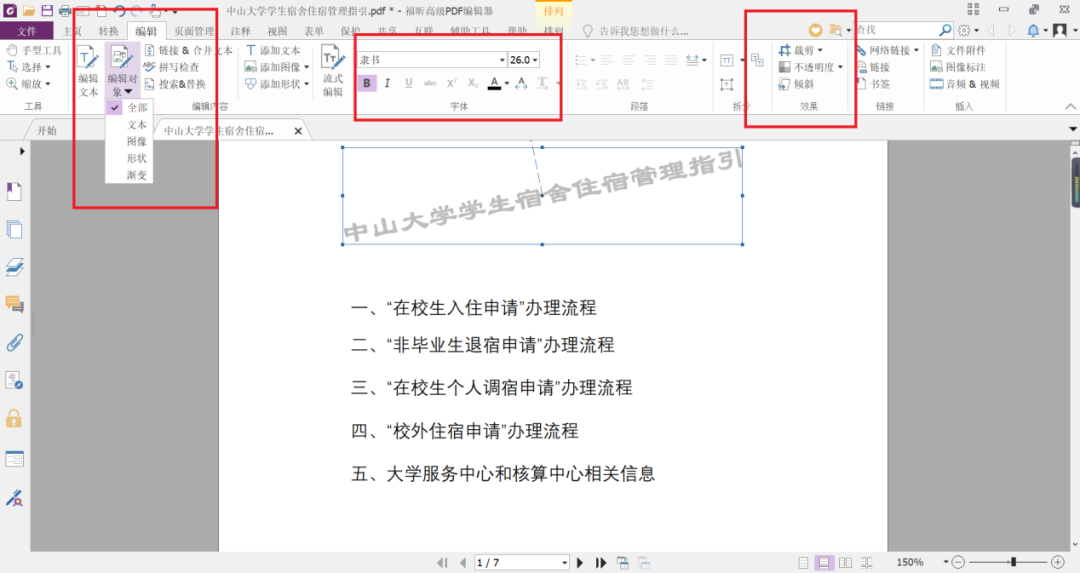
Task: Close the 中山大学学生宿舍住宿 document tab
Action: coord(298,131)
